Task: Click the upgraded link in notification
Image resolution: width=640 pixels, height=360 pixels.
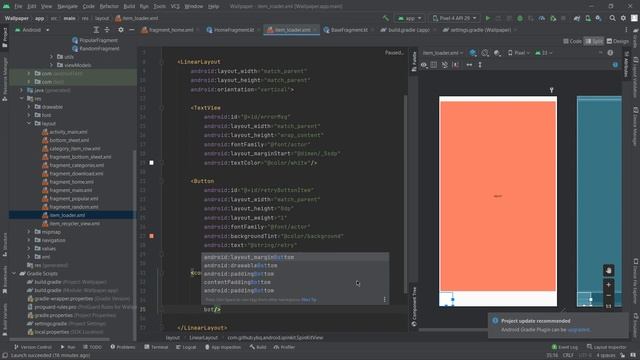Action: click(x=578, y=329)
